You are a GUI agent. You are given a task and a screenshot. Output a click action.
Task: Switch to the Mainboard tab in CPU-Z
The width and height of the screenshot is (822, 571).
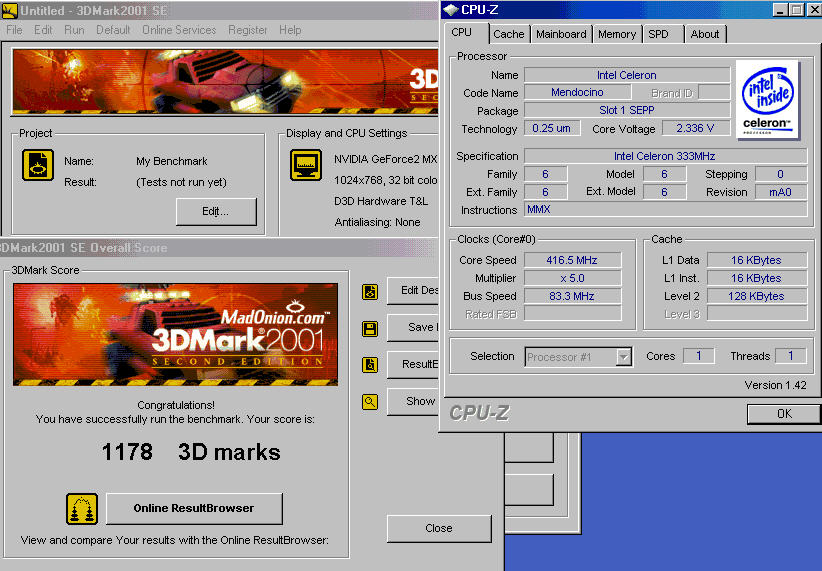coord(561,34)
